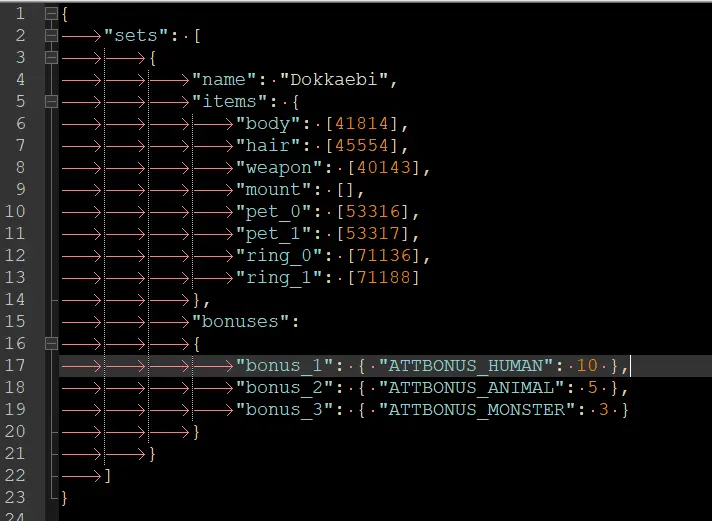Click the "body" key
The height and width of the screenshot is (521, 712).
tap(268, 124)
